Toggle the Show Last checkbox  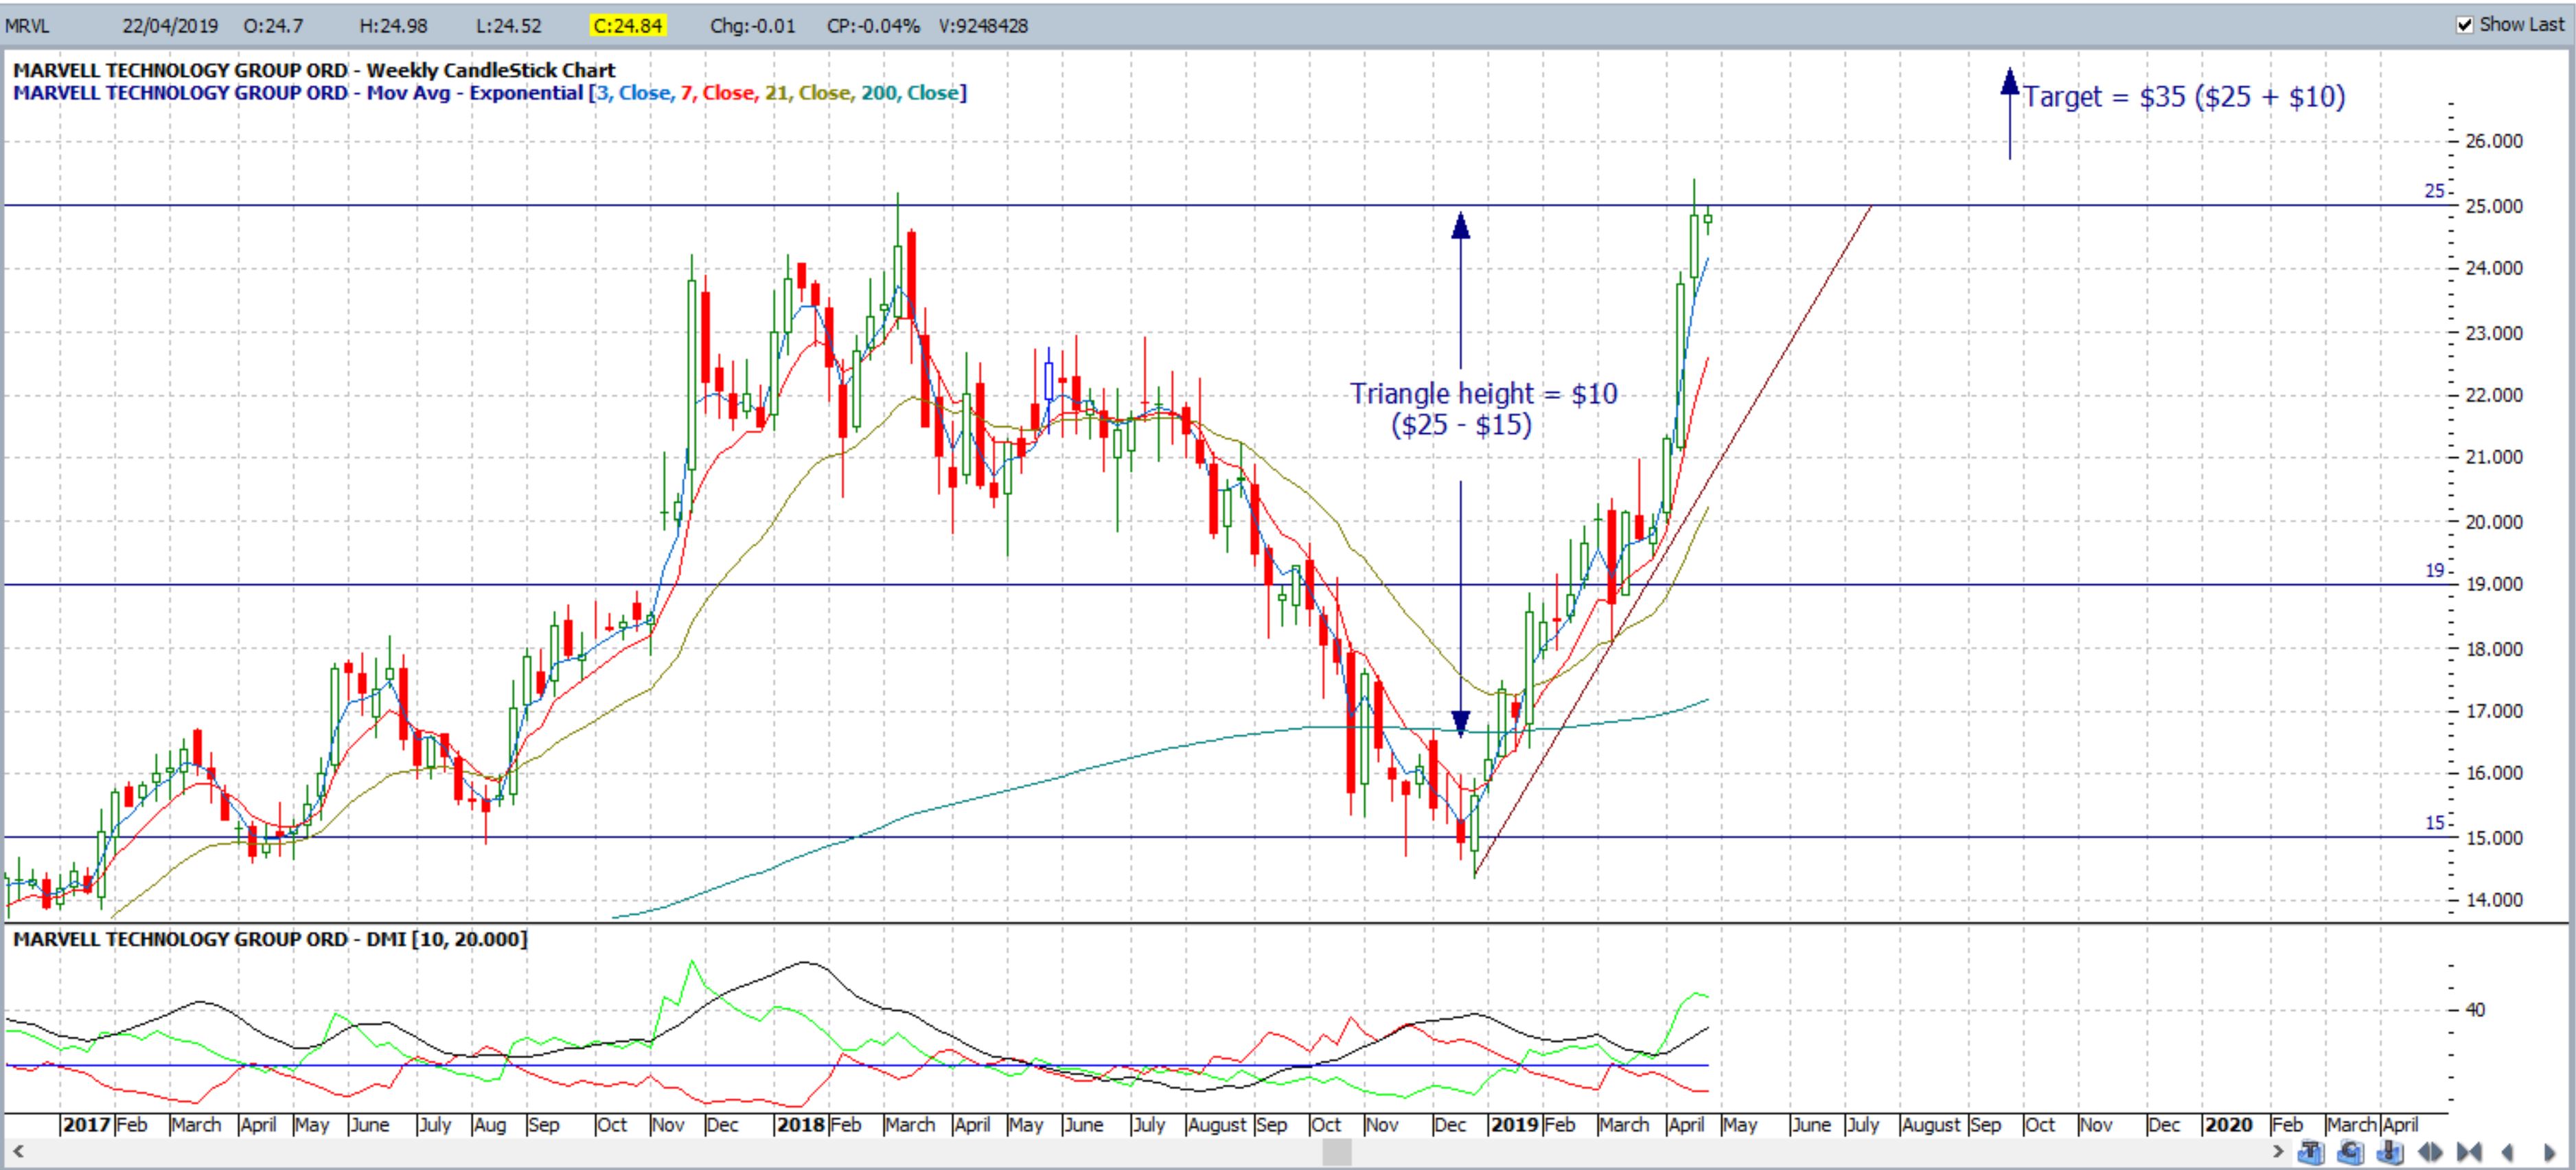(x=2465, y=25)
